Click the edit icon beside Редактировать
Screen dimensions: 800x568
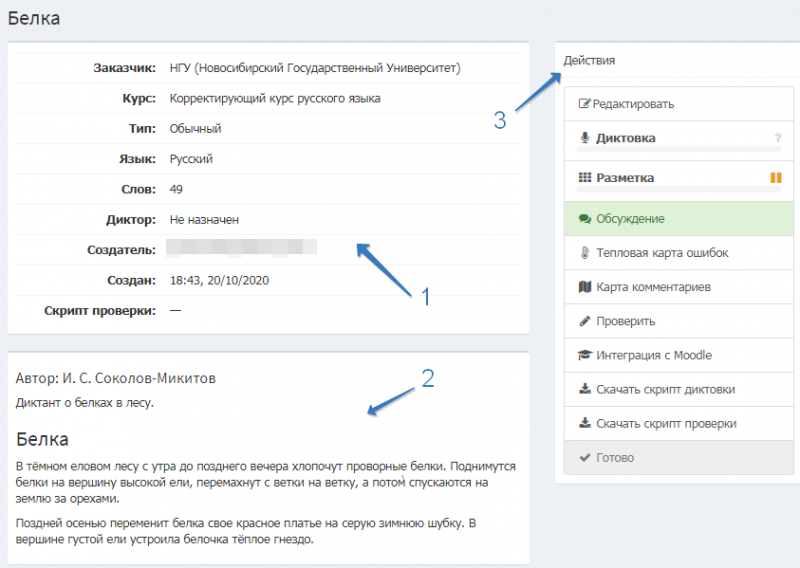click(585, 104)
